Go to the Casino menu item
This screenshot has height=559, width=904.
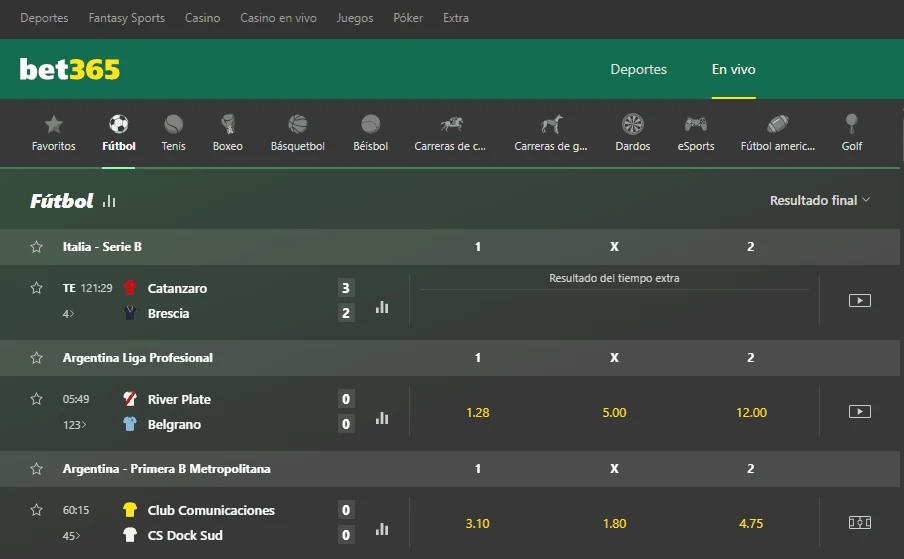202,18
